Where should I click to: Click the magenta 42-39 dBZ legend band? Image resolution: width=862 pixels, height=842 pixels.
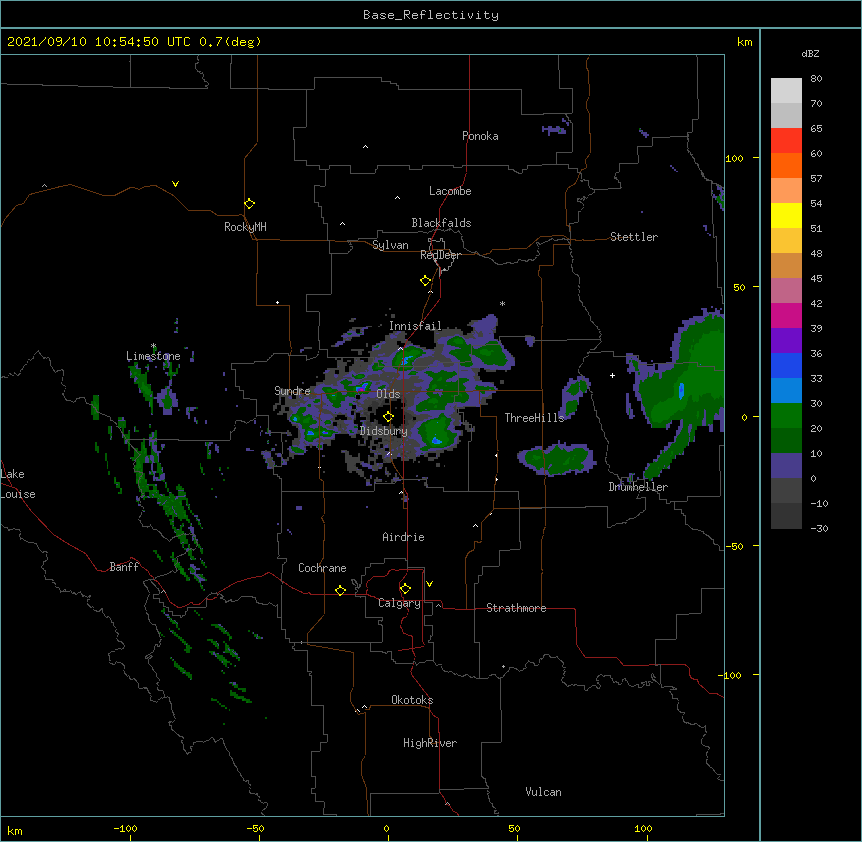(786, 315)
